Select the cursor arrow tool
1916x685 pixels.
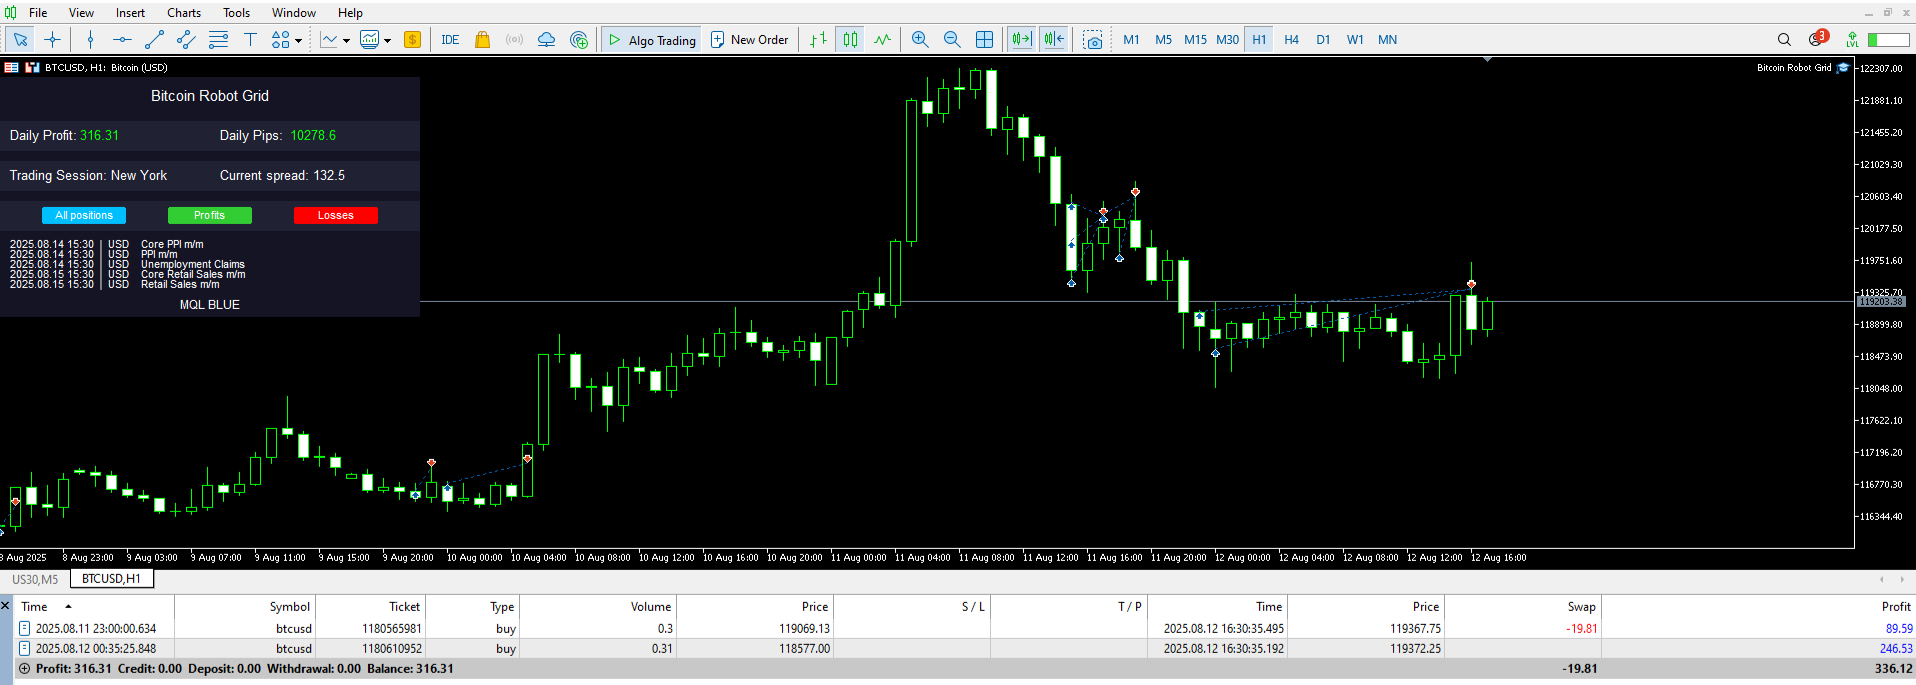(20, 40)
